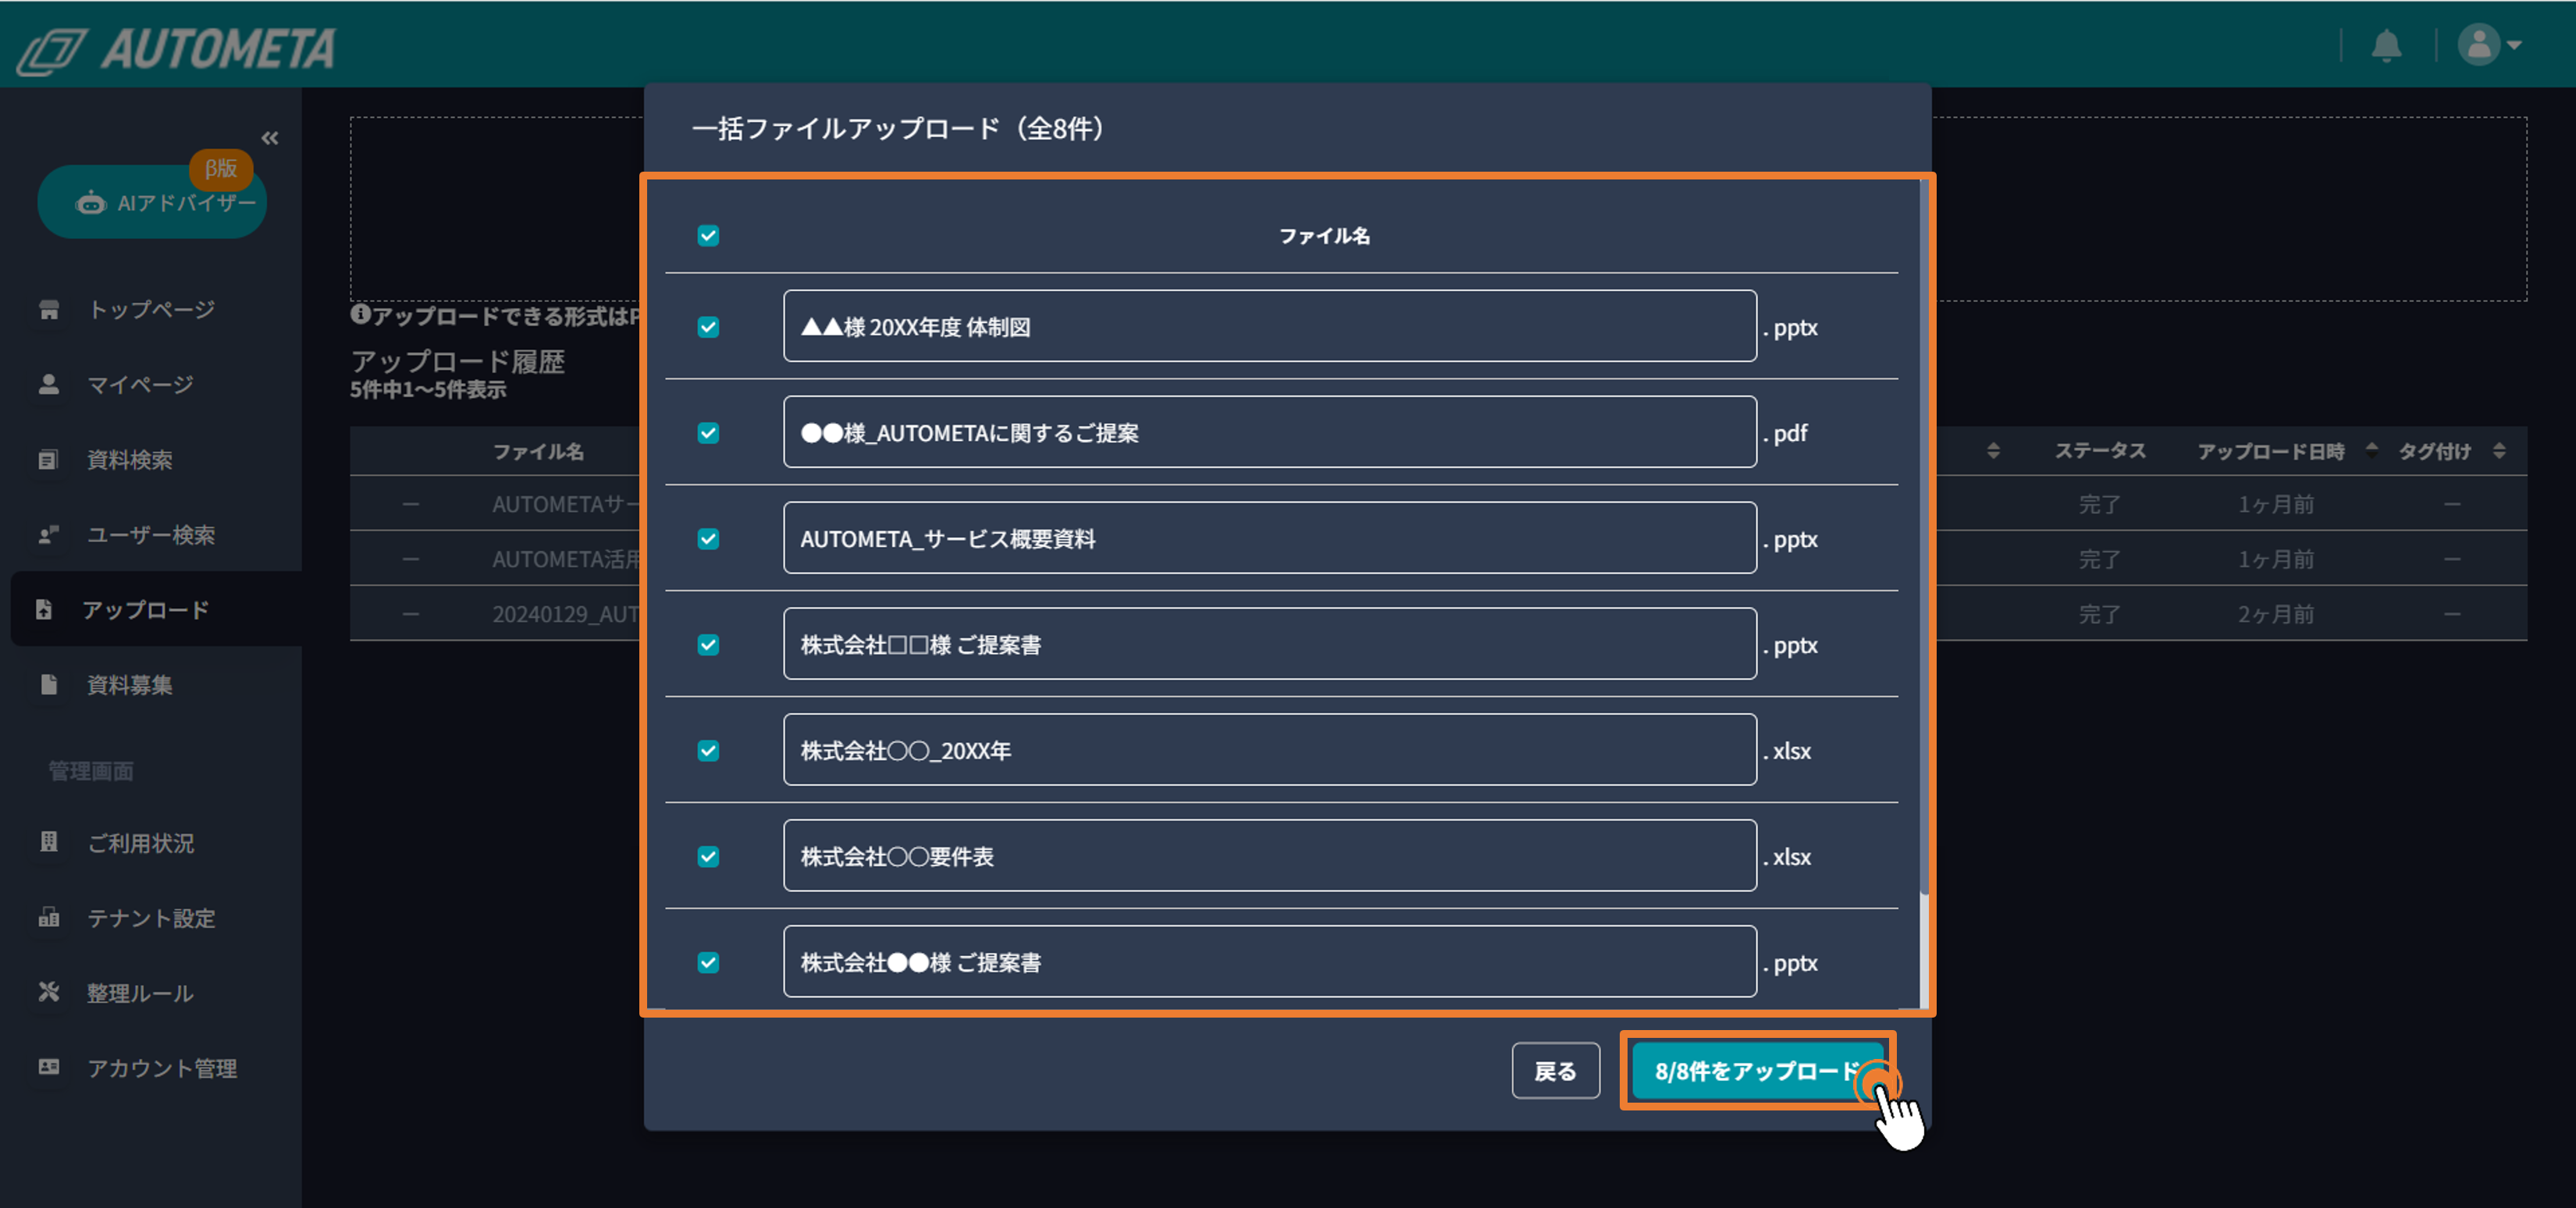The width and height of the screenshot is (2576, 1208).
Task: Click the トップページ store icon
Action: pyautogui.click(x=49, y=309)
